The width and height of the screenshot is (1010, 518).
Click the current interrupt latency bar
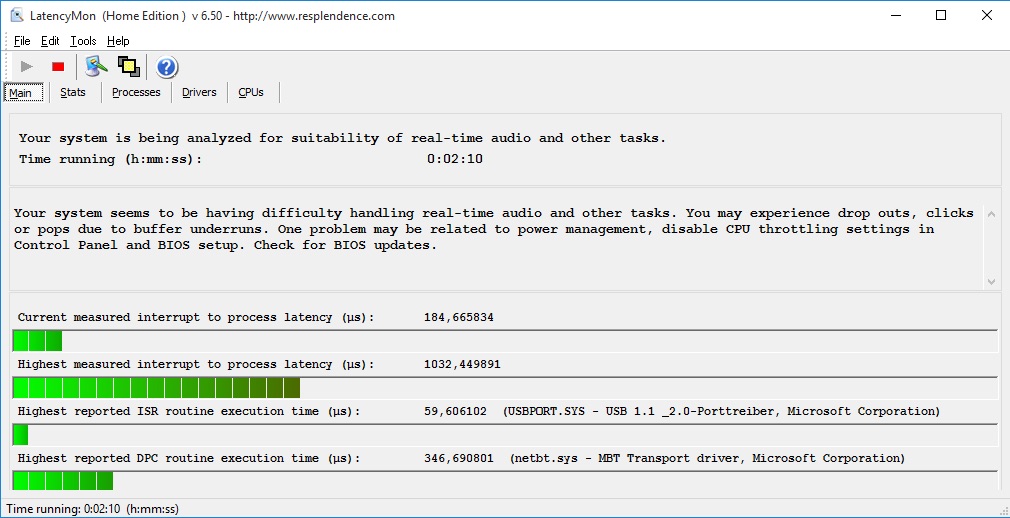pyautogui.click(x=505, y=341)
